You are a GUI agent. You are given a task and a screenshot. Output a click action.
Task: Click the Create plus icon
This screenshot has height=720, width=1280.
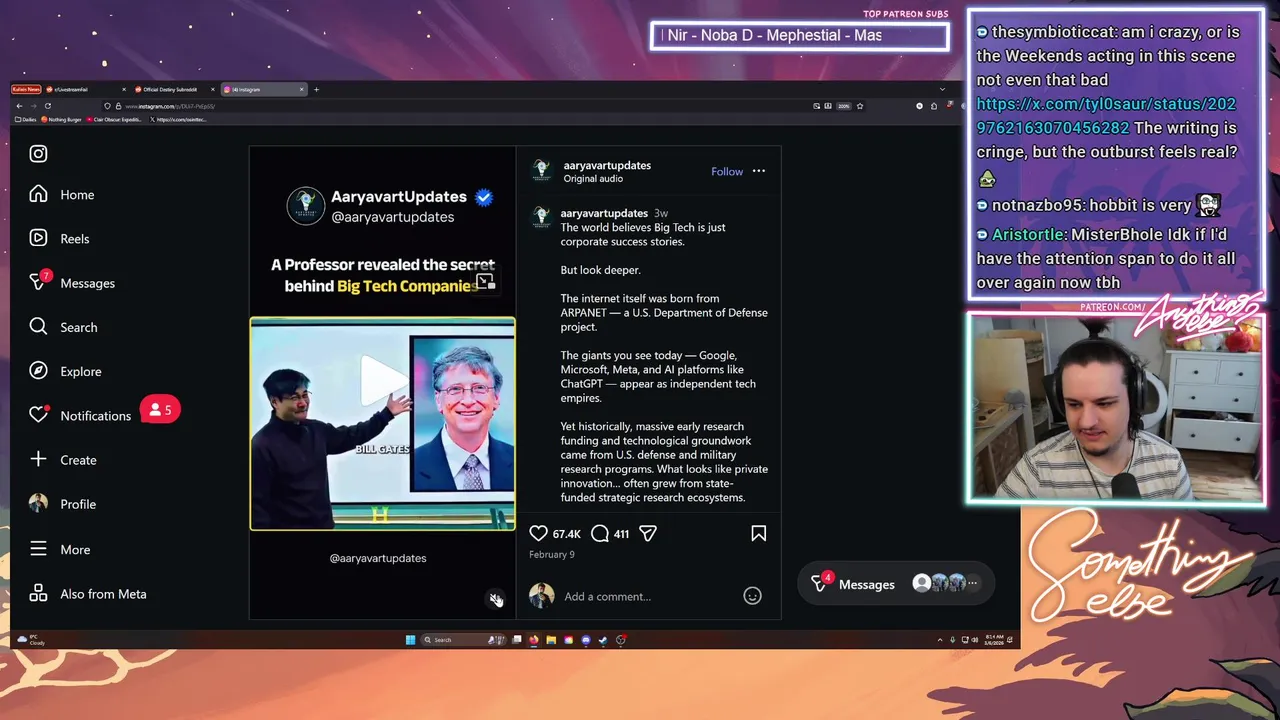pyautogui.click(x=38, y=459)
